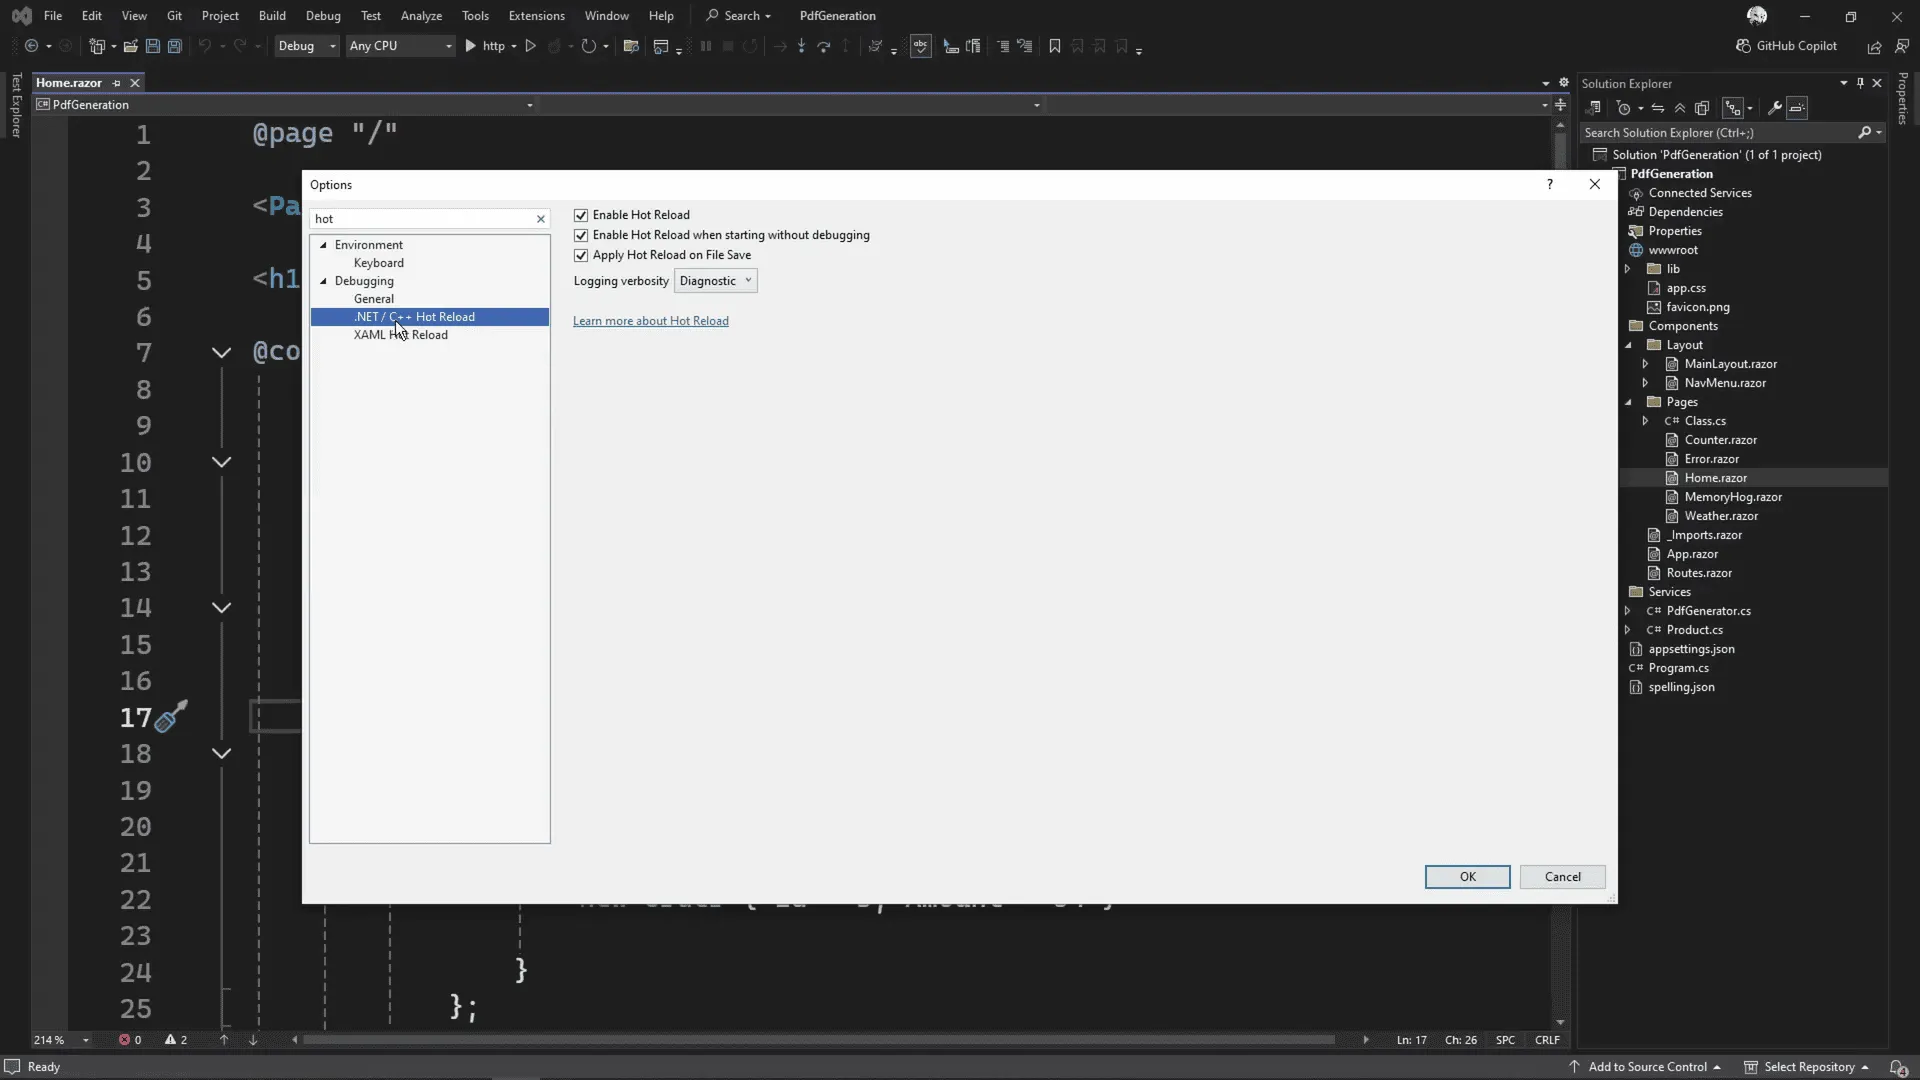The height and width of the screenshot is (1080, 1920).
Task: Click the Find in Files folder icon
Action: coord(631,46)
